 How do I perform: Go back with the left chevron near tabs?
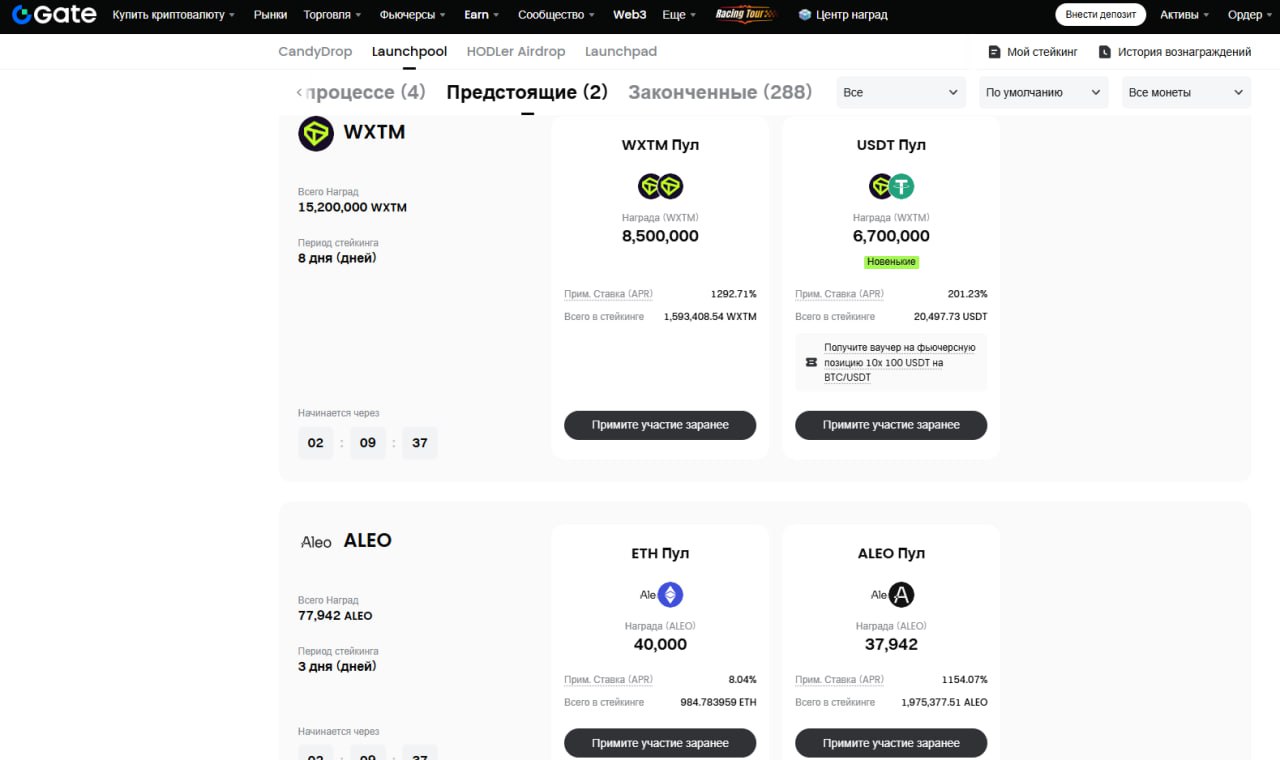(299, 92)
